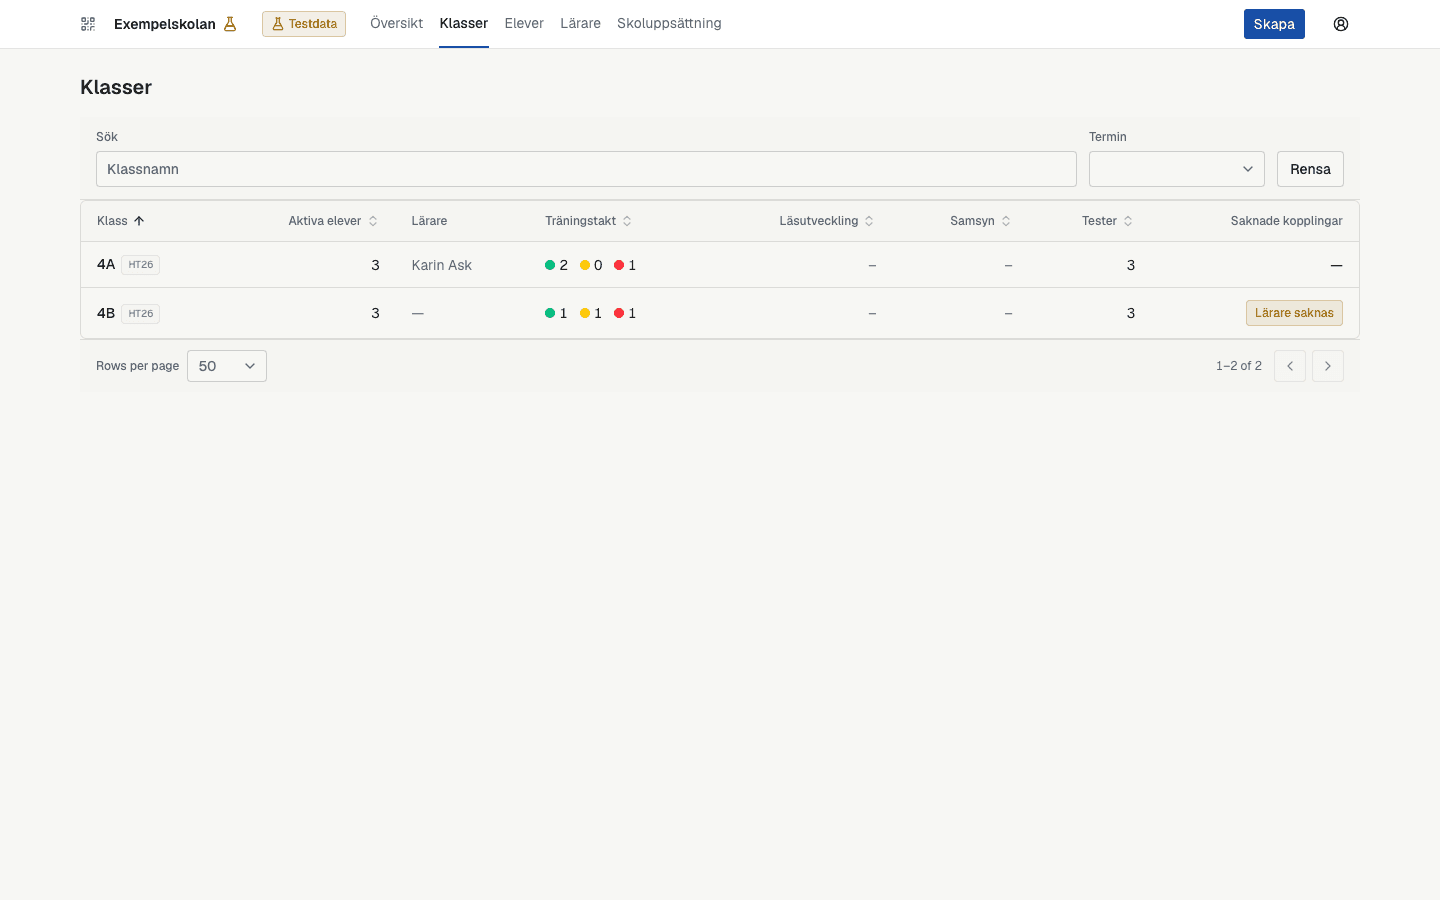The width and height of the screenshot is (1440, 900).
Task: Go to the previous page arrow
Action: tap(1290, 366)
